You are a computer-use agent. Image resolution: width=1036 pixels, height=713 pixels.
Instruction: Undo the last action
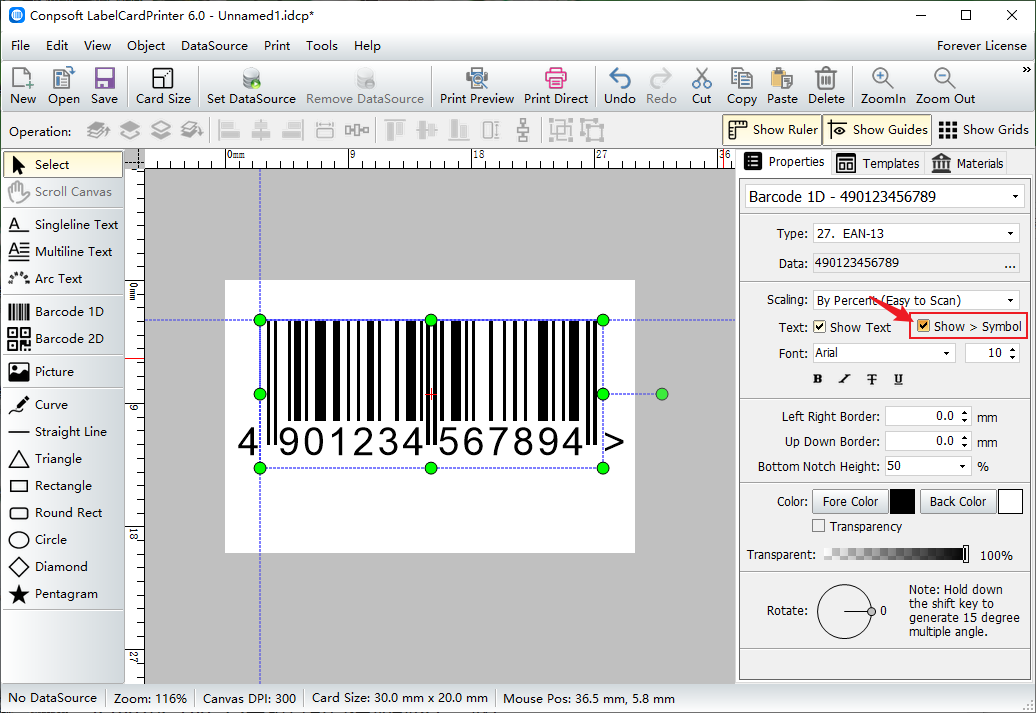point(620,86)
